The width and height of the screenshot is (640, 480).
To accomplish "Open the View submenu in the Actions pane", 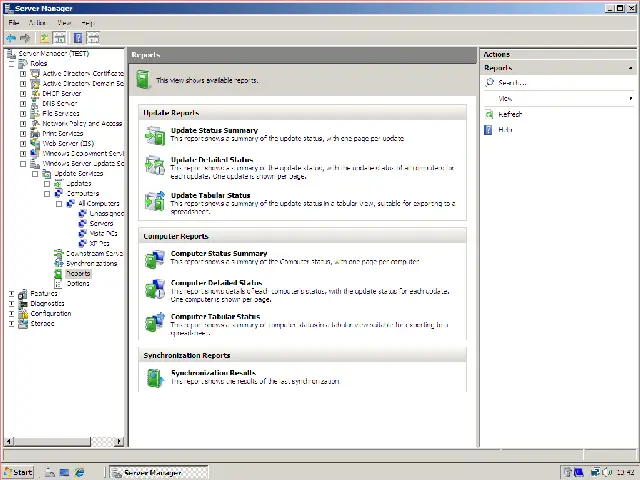I will [558, 98].
